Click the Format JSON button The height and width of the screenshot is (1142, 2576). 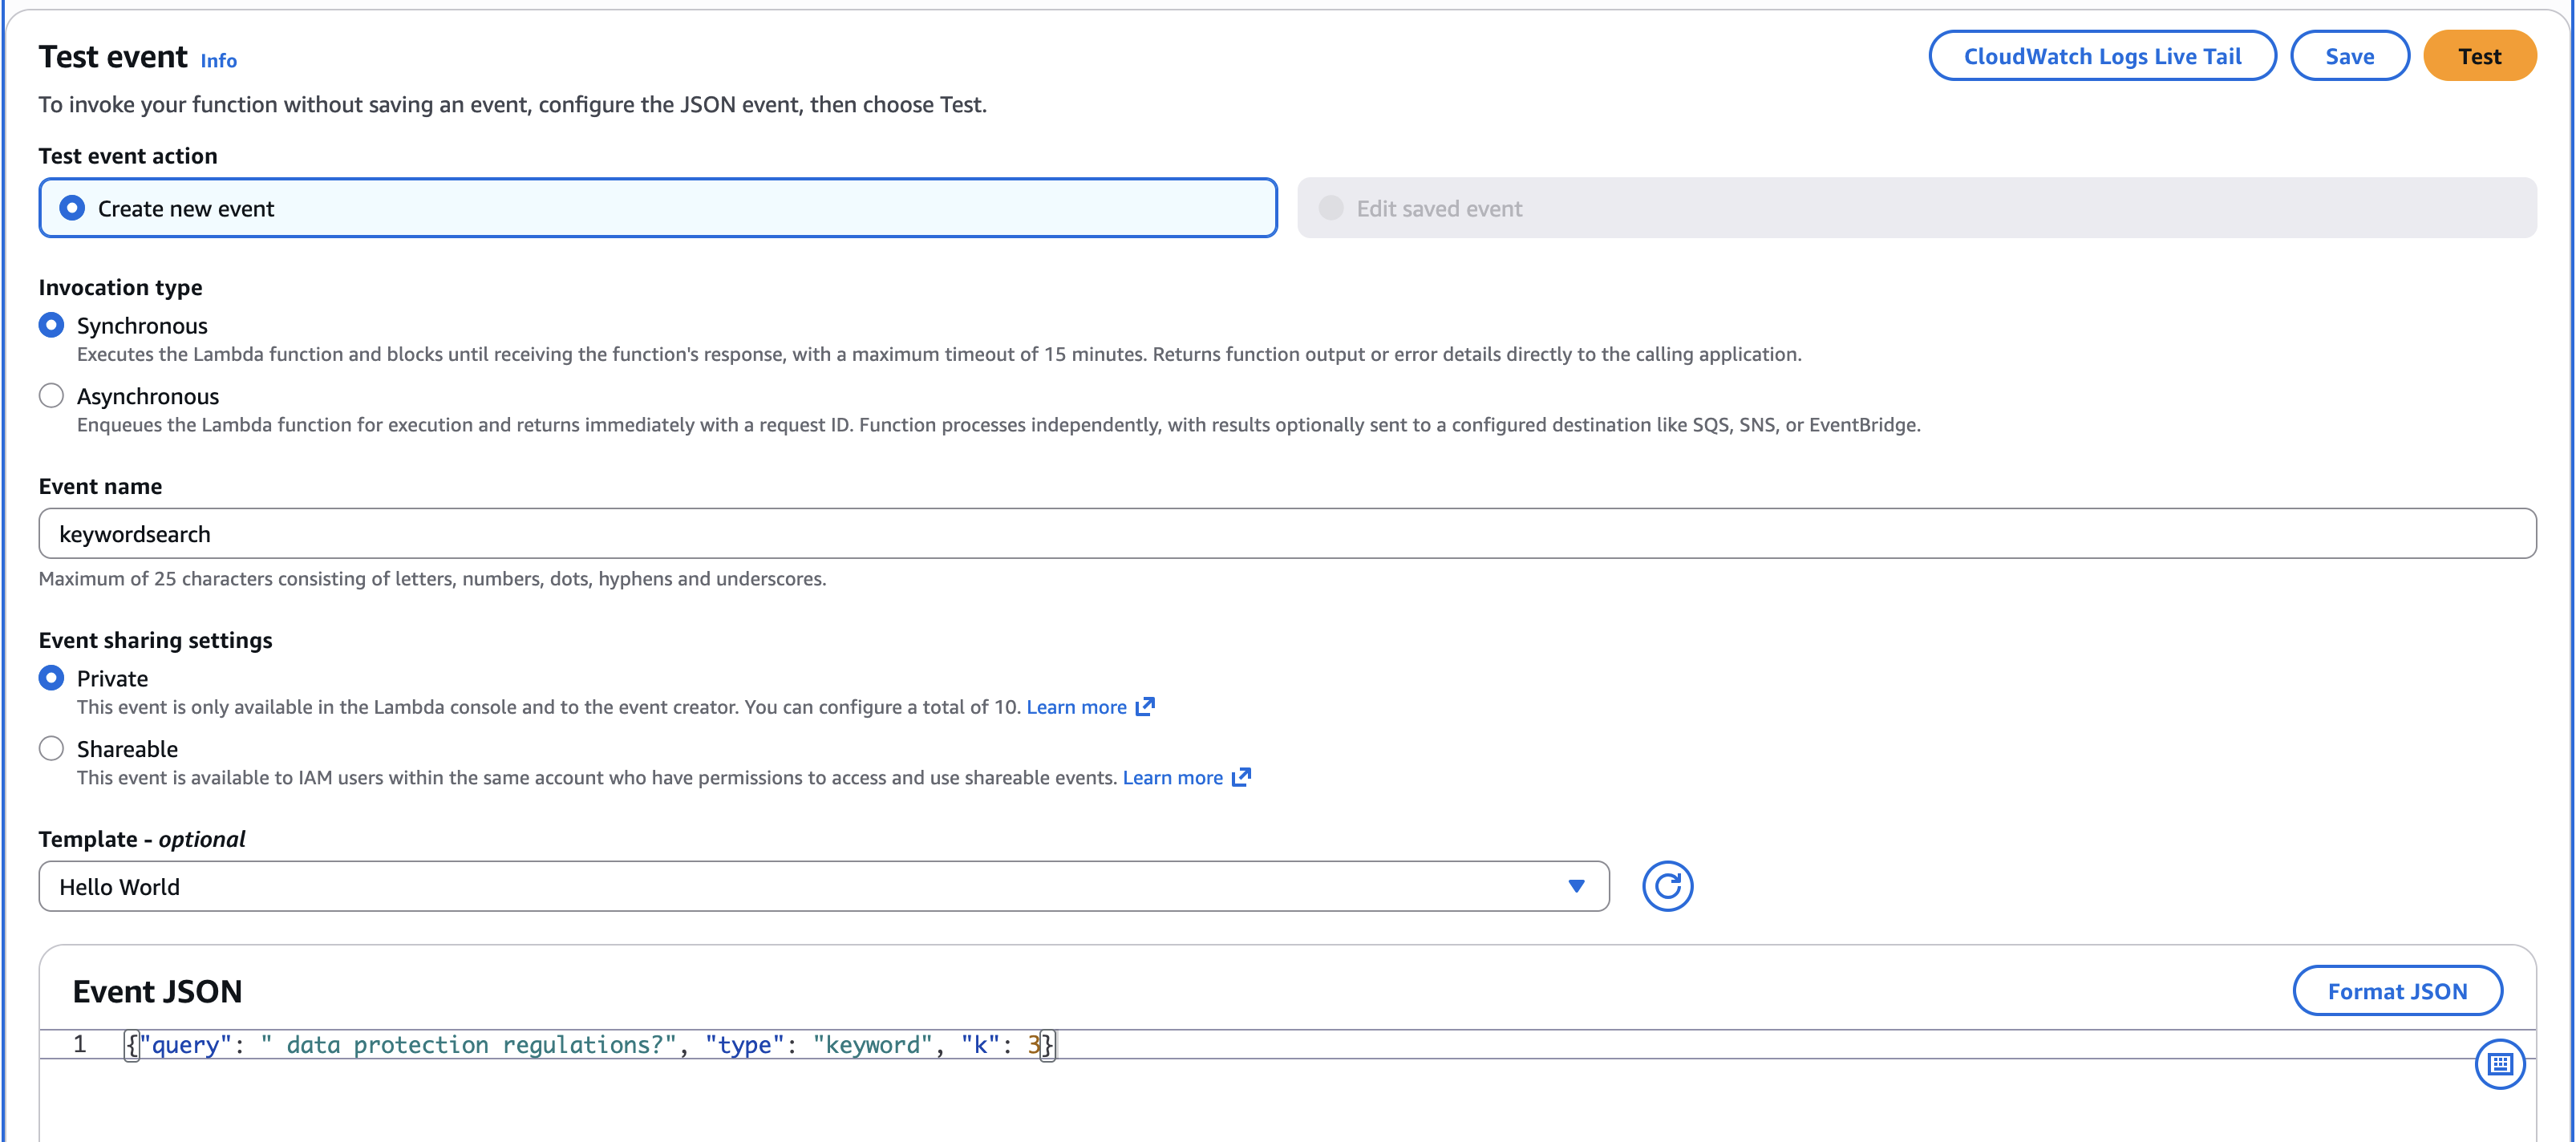click(x=2397, y=991)
